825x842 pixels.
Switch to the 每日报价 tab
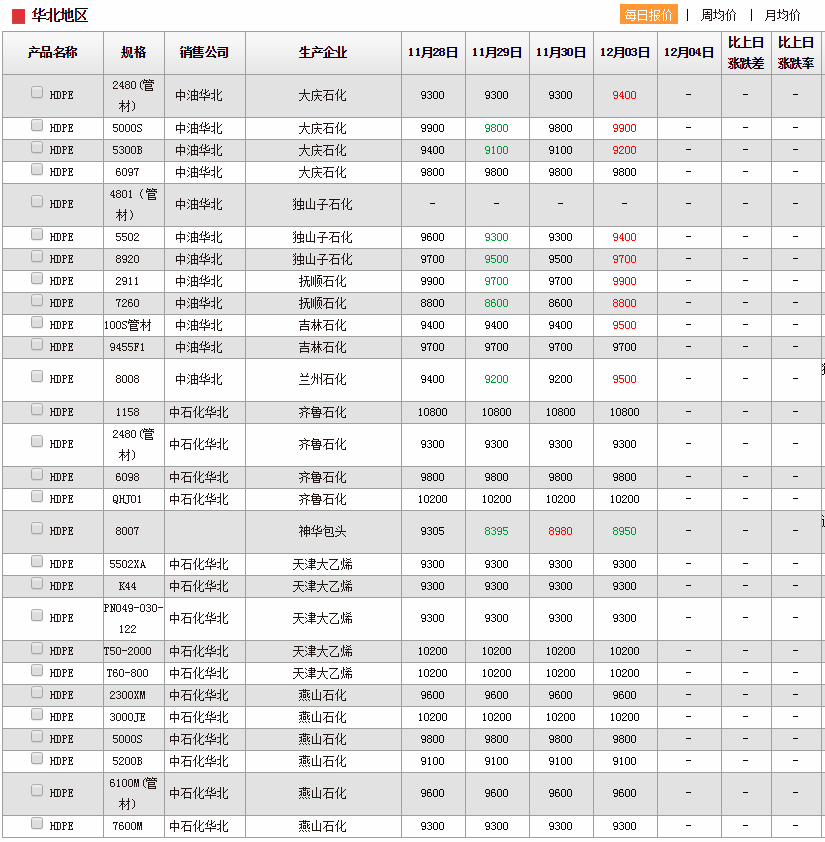point(648,15)
